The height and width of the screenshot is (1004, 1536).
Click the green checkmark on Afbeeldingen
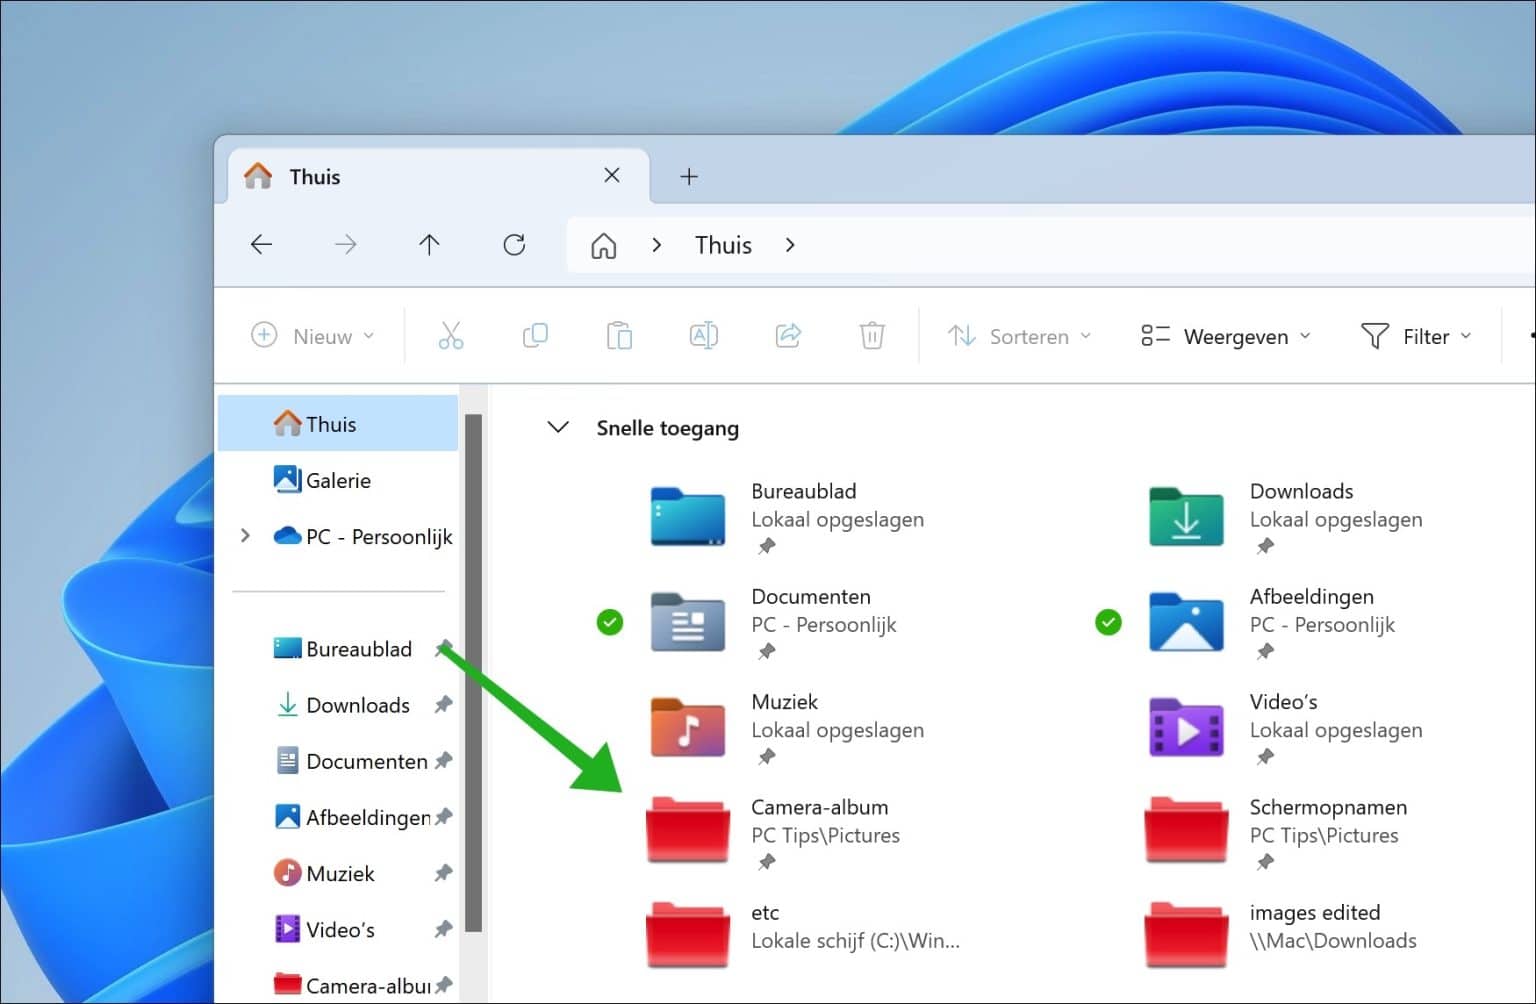click(x=1108, y=622)
